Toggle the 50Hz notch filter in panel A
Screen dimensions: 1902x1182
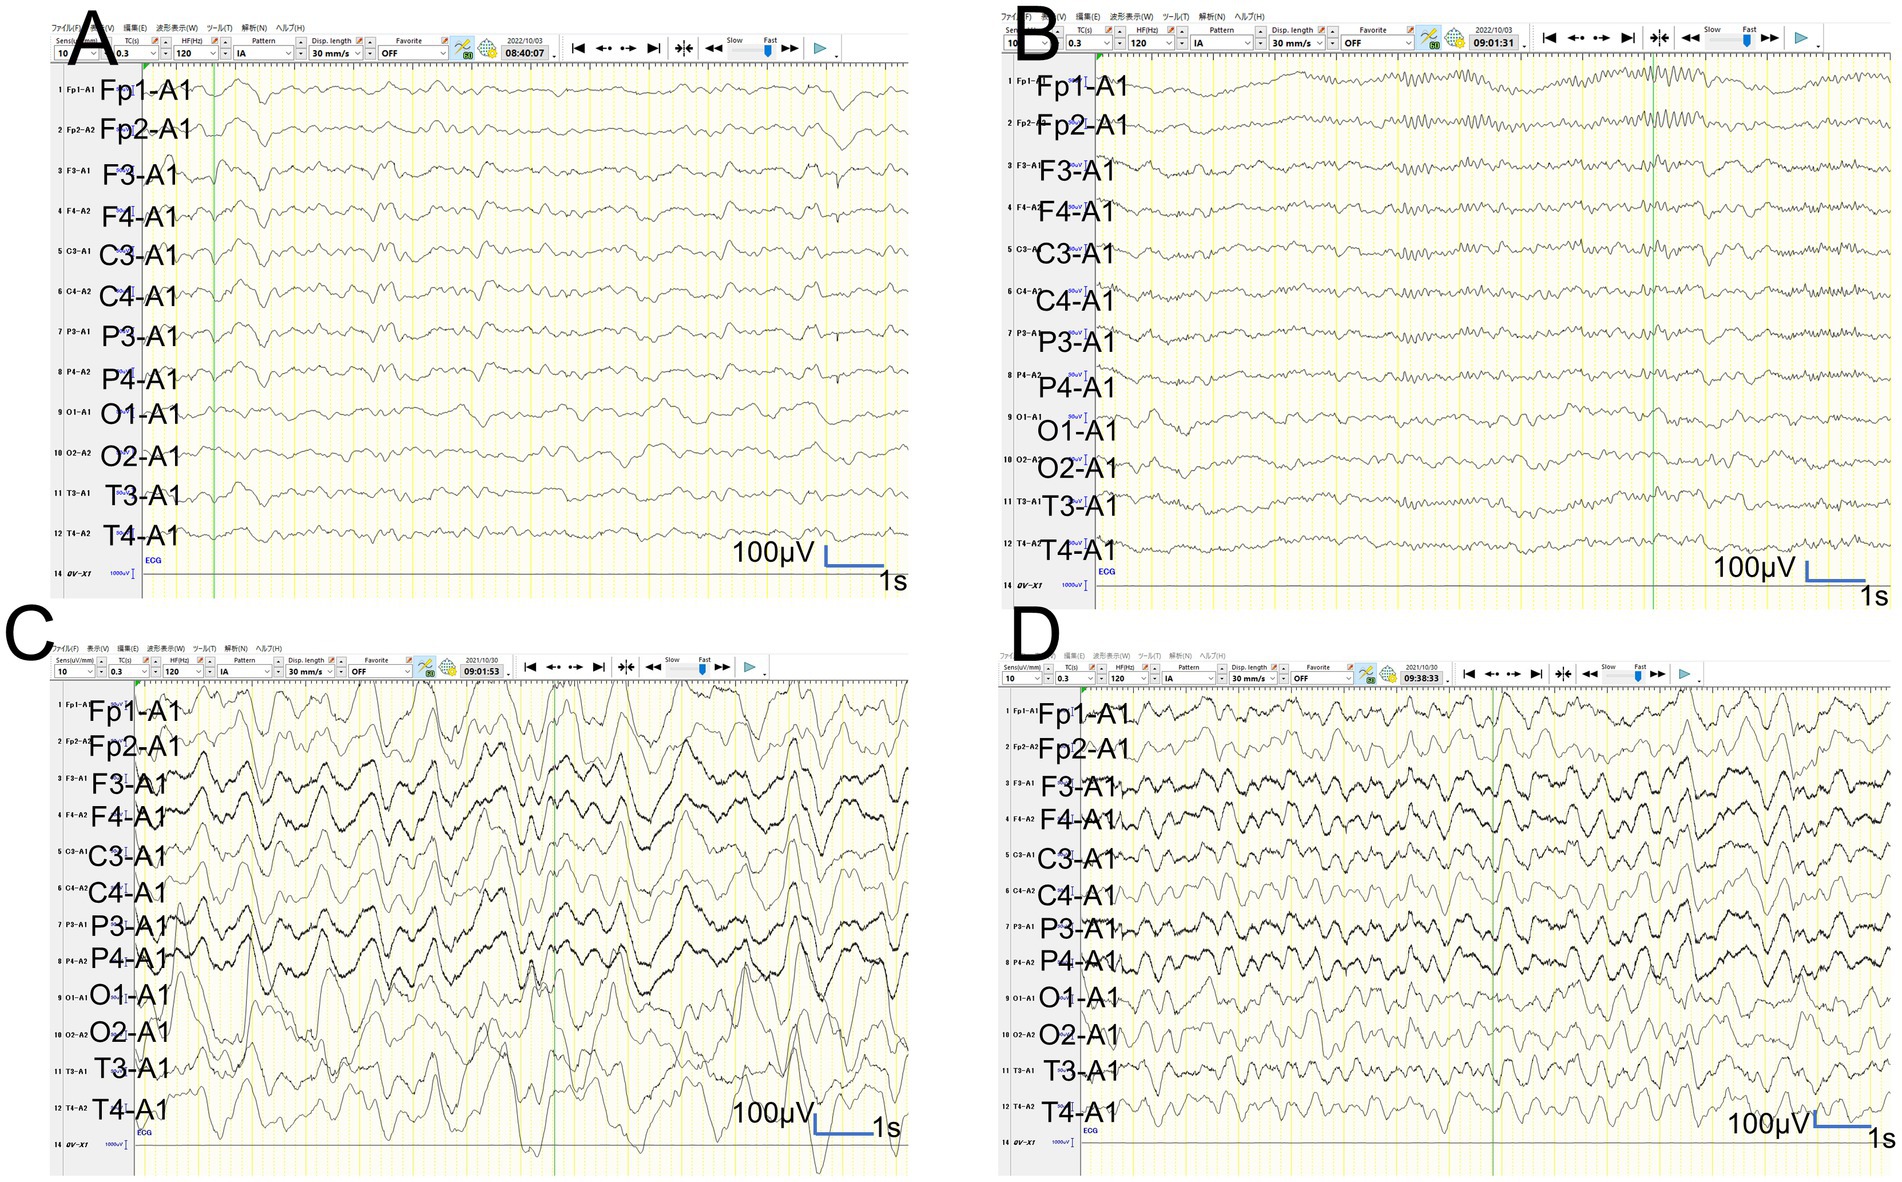coord(462,48)
